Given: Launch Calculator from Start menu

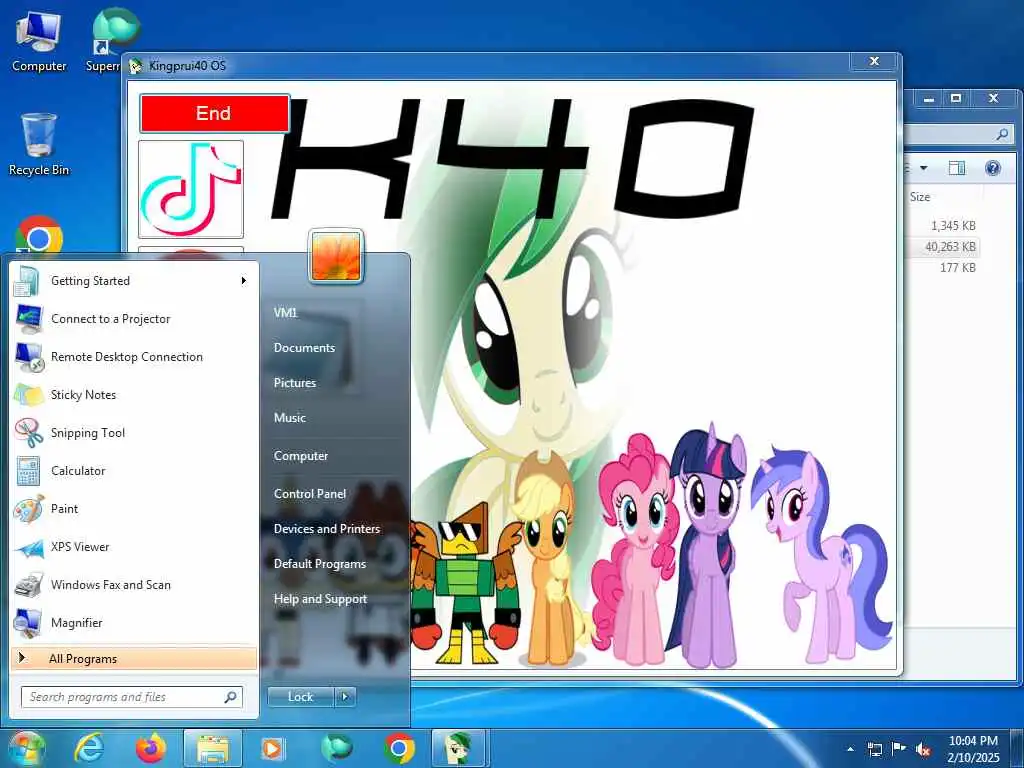Looking at the screenshot, I should coord(134,470).
